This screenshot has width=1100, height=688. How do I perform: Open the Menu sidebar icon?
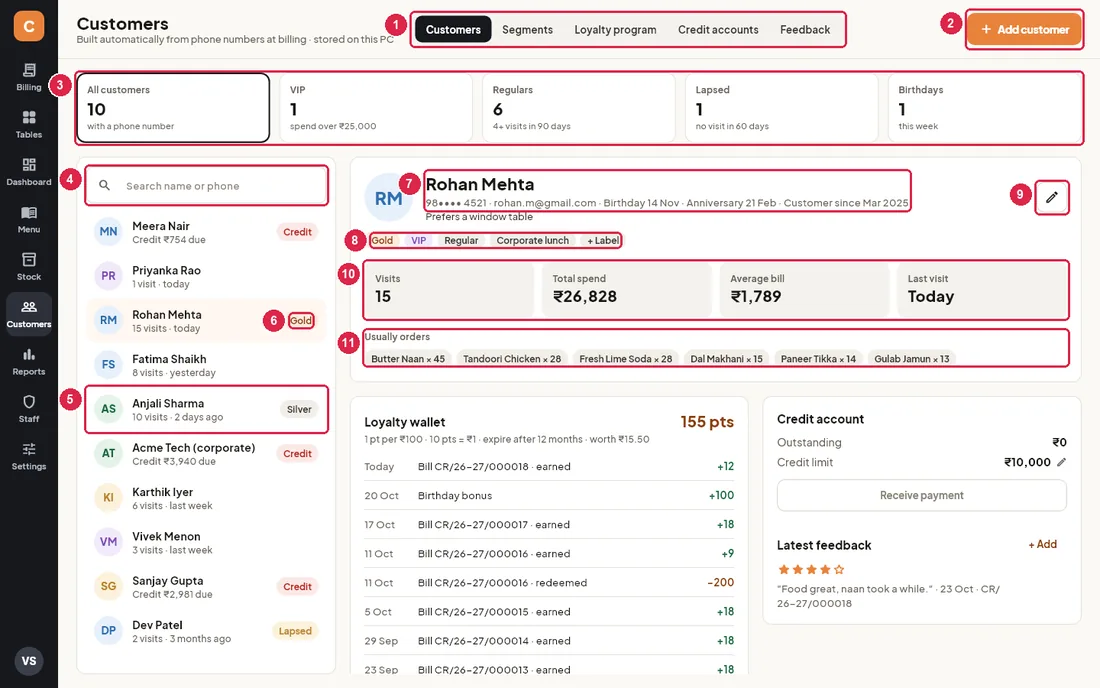pos(29,220)
